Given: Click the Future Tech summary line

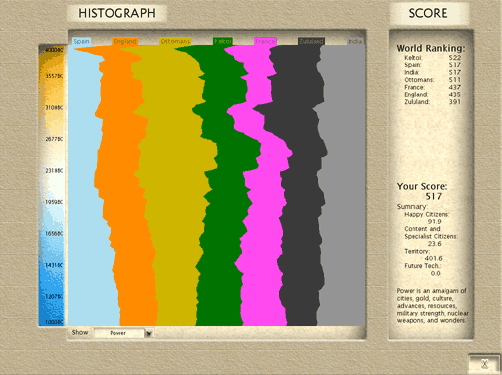Looking at the screenshot, I should pyautogui.click(x=422, y=270).
